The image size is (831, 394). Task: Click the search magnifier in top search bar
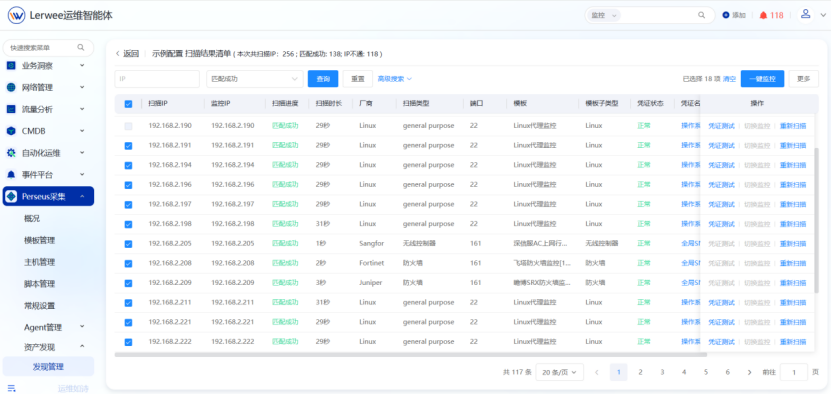point(702,15)
